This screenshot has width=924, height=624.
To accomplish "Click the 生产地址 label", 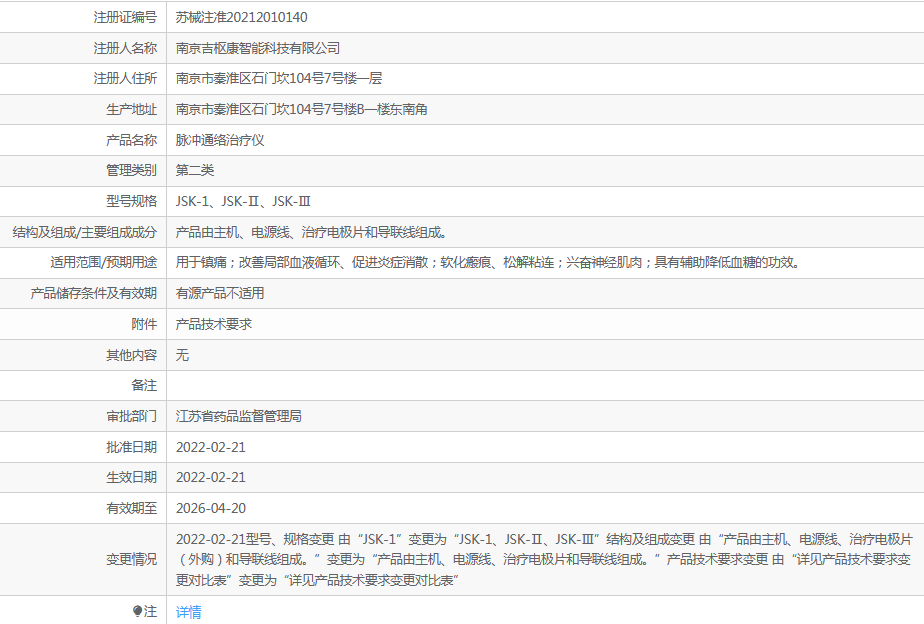I will [131, 110].
